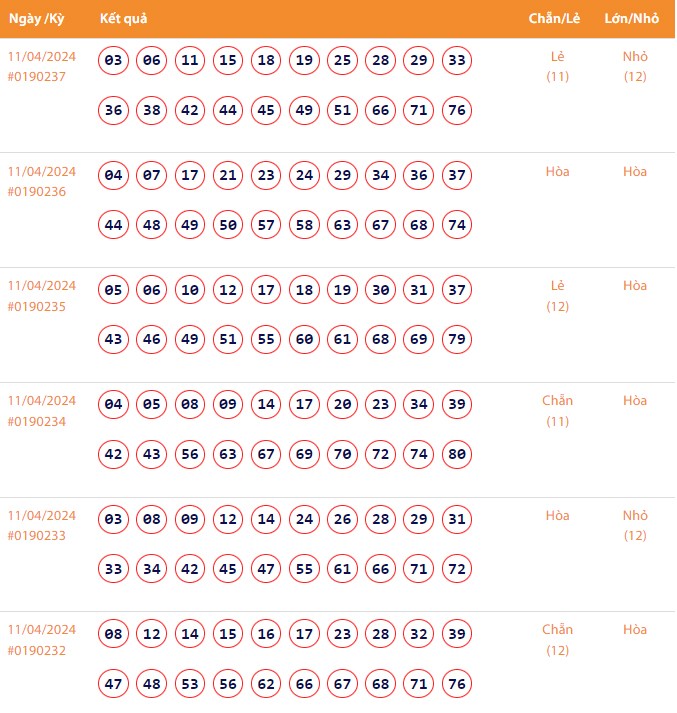
Task: Click draw number #0190234
Action: [x=36, y=422]
